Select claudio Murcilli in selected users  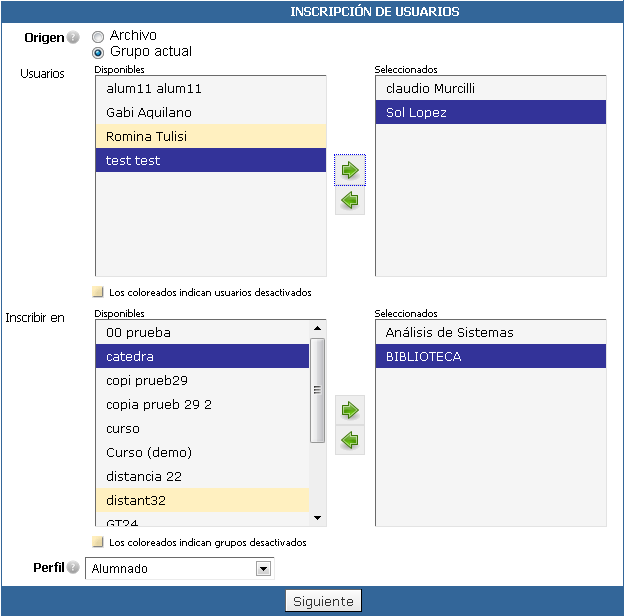(491, 88)
